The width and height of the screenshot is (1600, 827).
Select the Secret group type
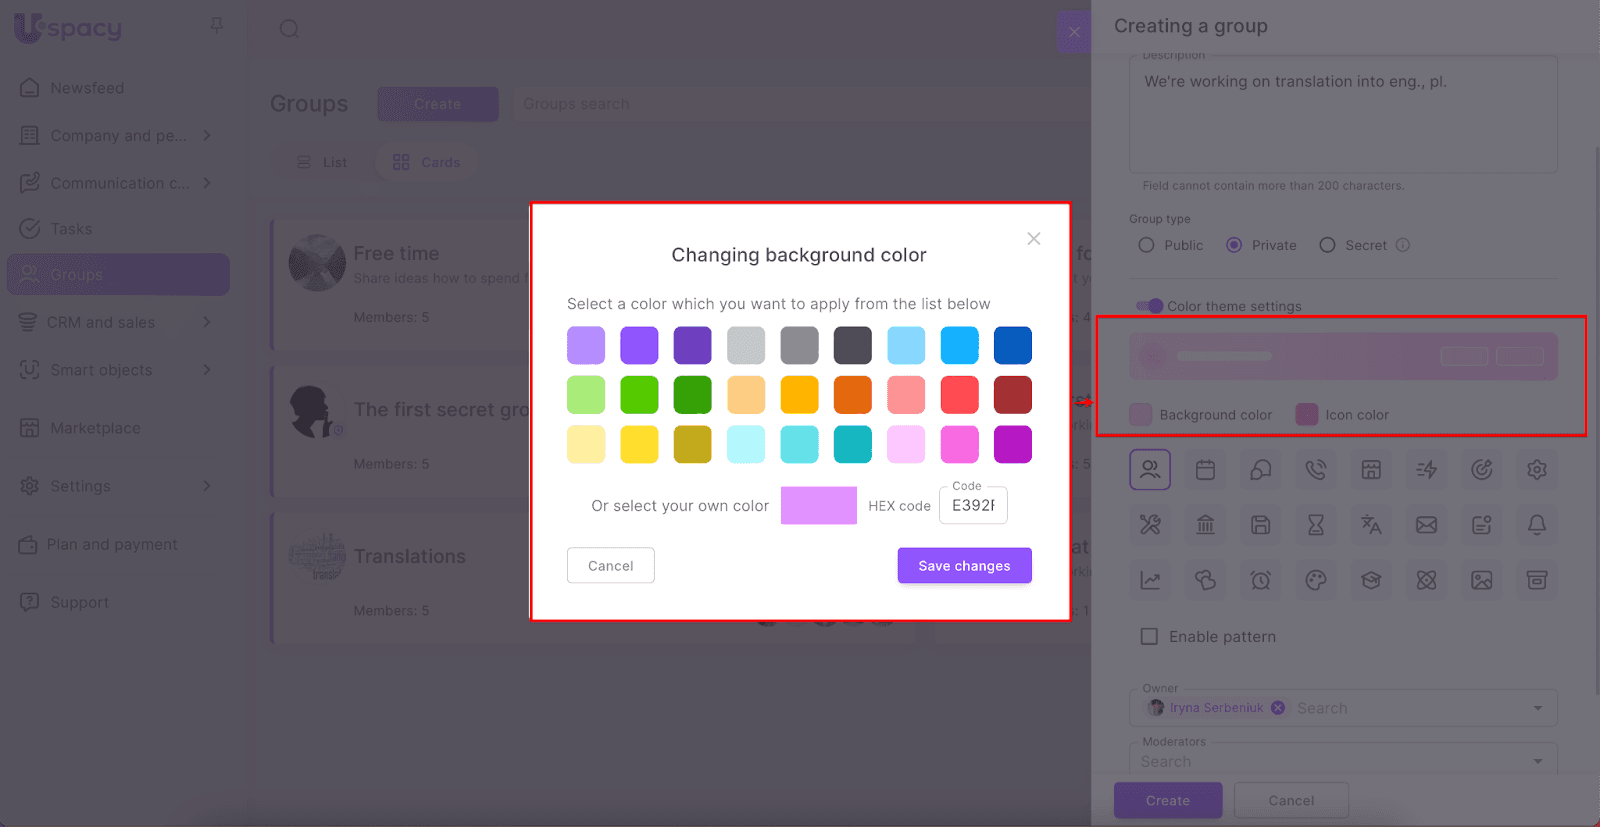pyautogui.click(x=1327, y=245)
